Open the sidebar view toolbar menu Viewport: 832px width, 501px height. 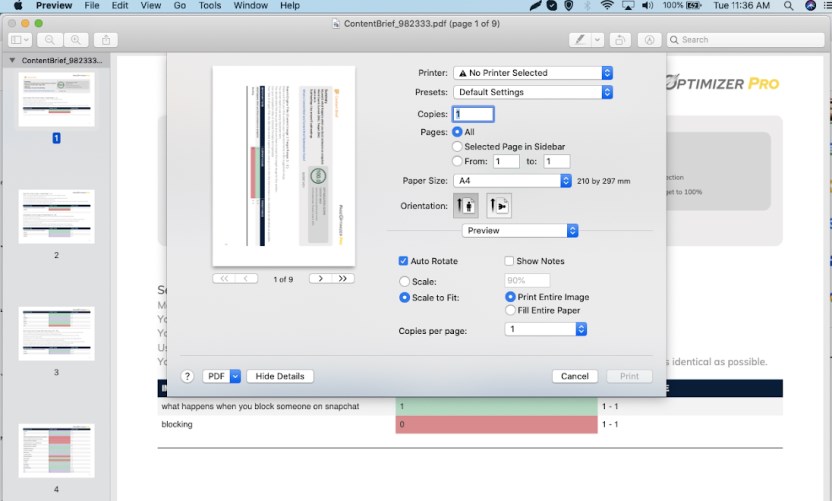[20, 40]
